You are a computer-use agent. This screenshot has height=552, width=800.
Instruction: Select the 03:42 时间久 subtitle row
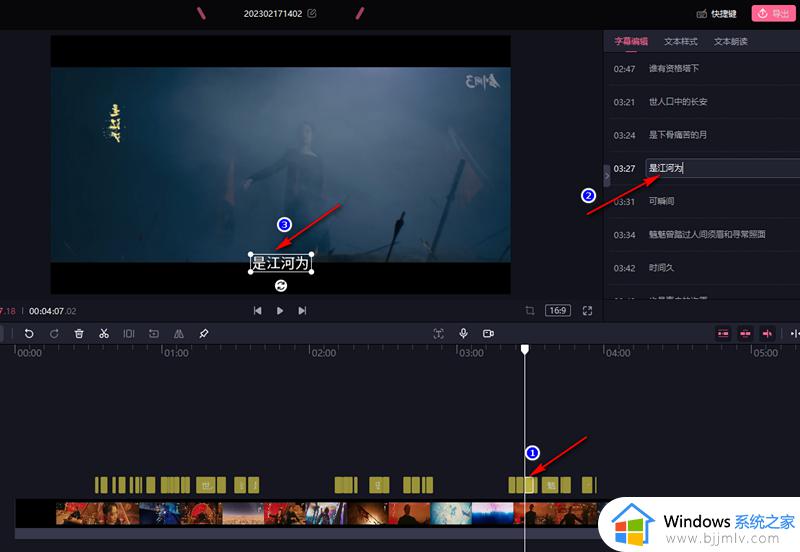click(704, 267)
